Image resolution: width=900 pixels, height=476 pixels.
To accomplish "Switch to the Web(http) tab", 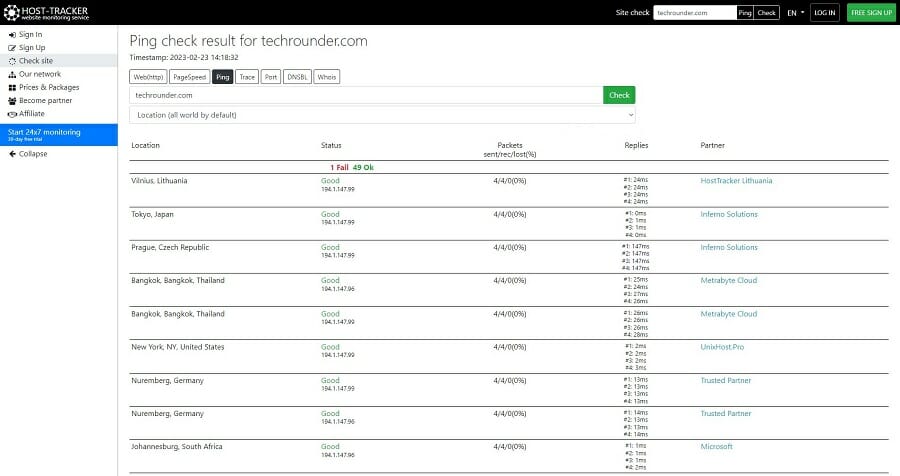I will tap(149, 77).
